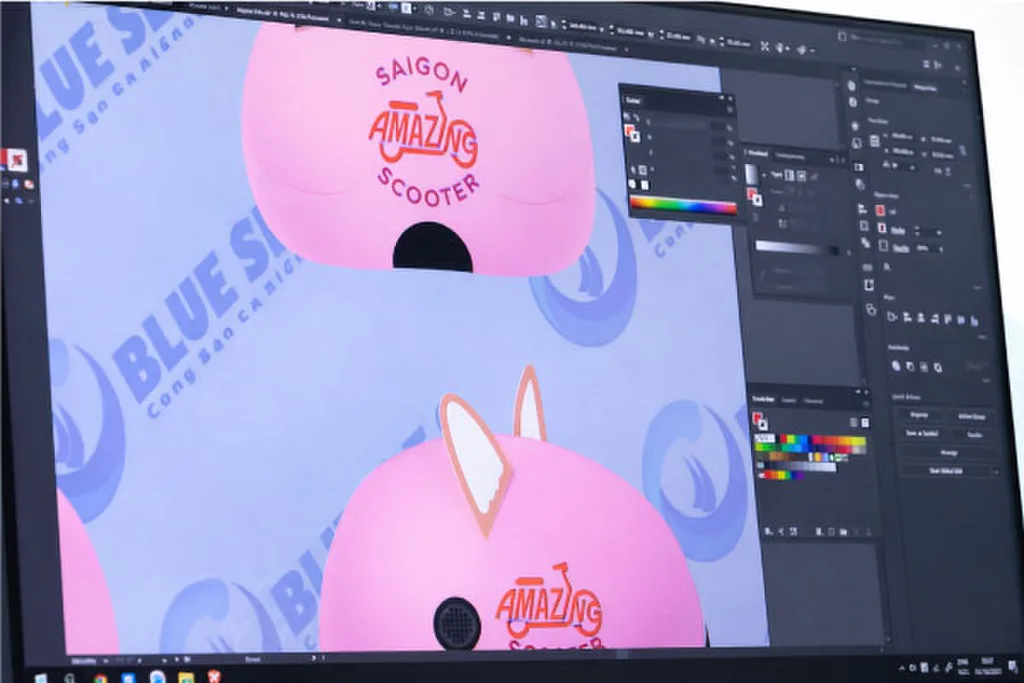Switch to the Gradient panel tab
Image resolution: width=1024 pixels, height=683 pixels.
(758, 153)
